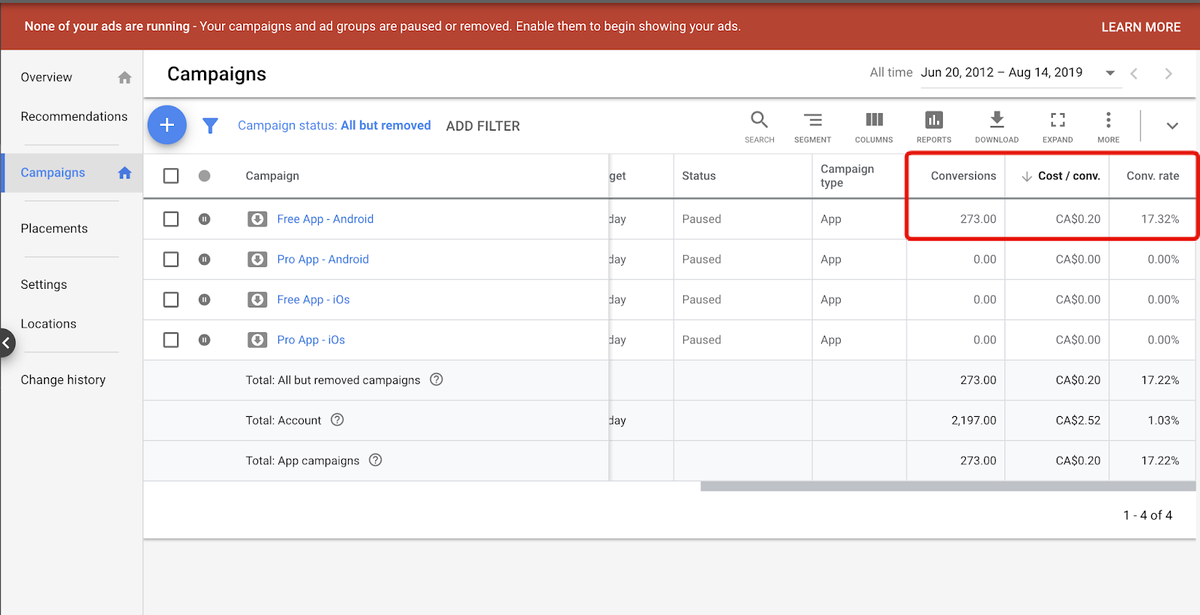Select the Free App - iOs checkbox
1200x615 pixels.
[171, 299]
